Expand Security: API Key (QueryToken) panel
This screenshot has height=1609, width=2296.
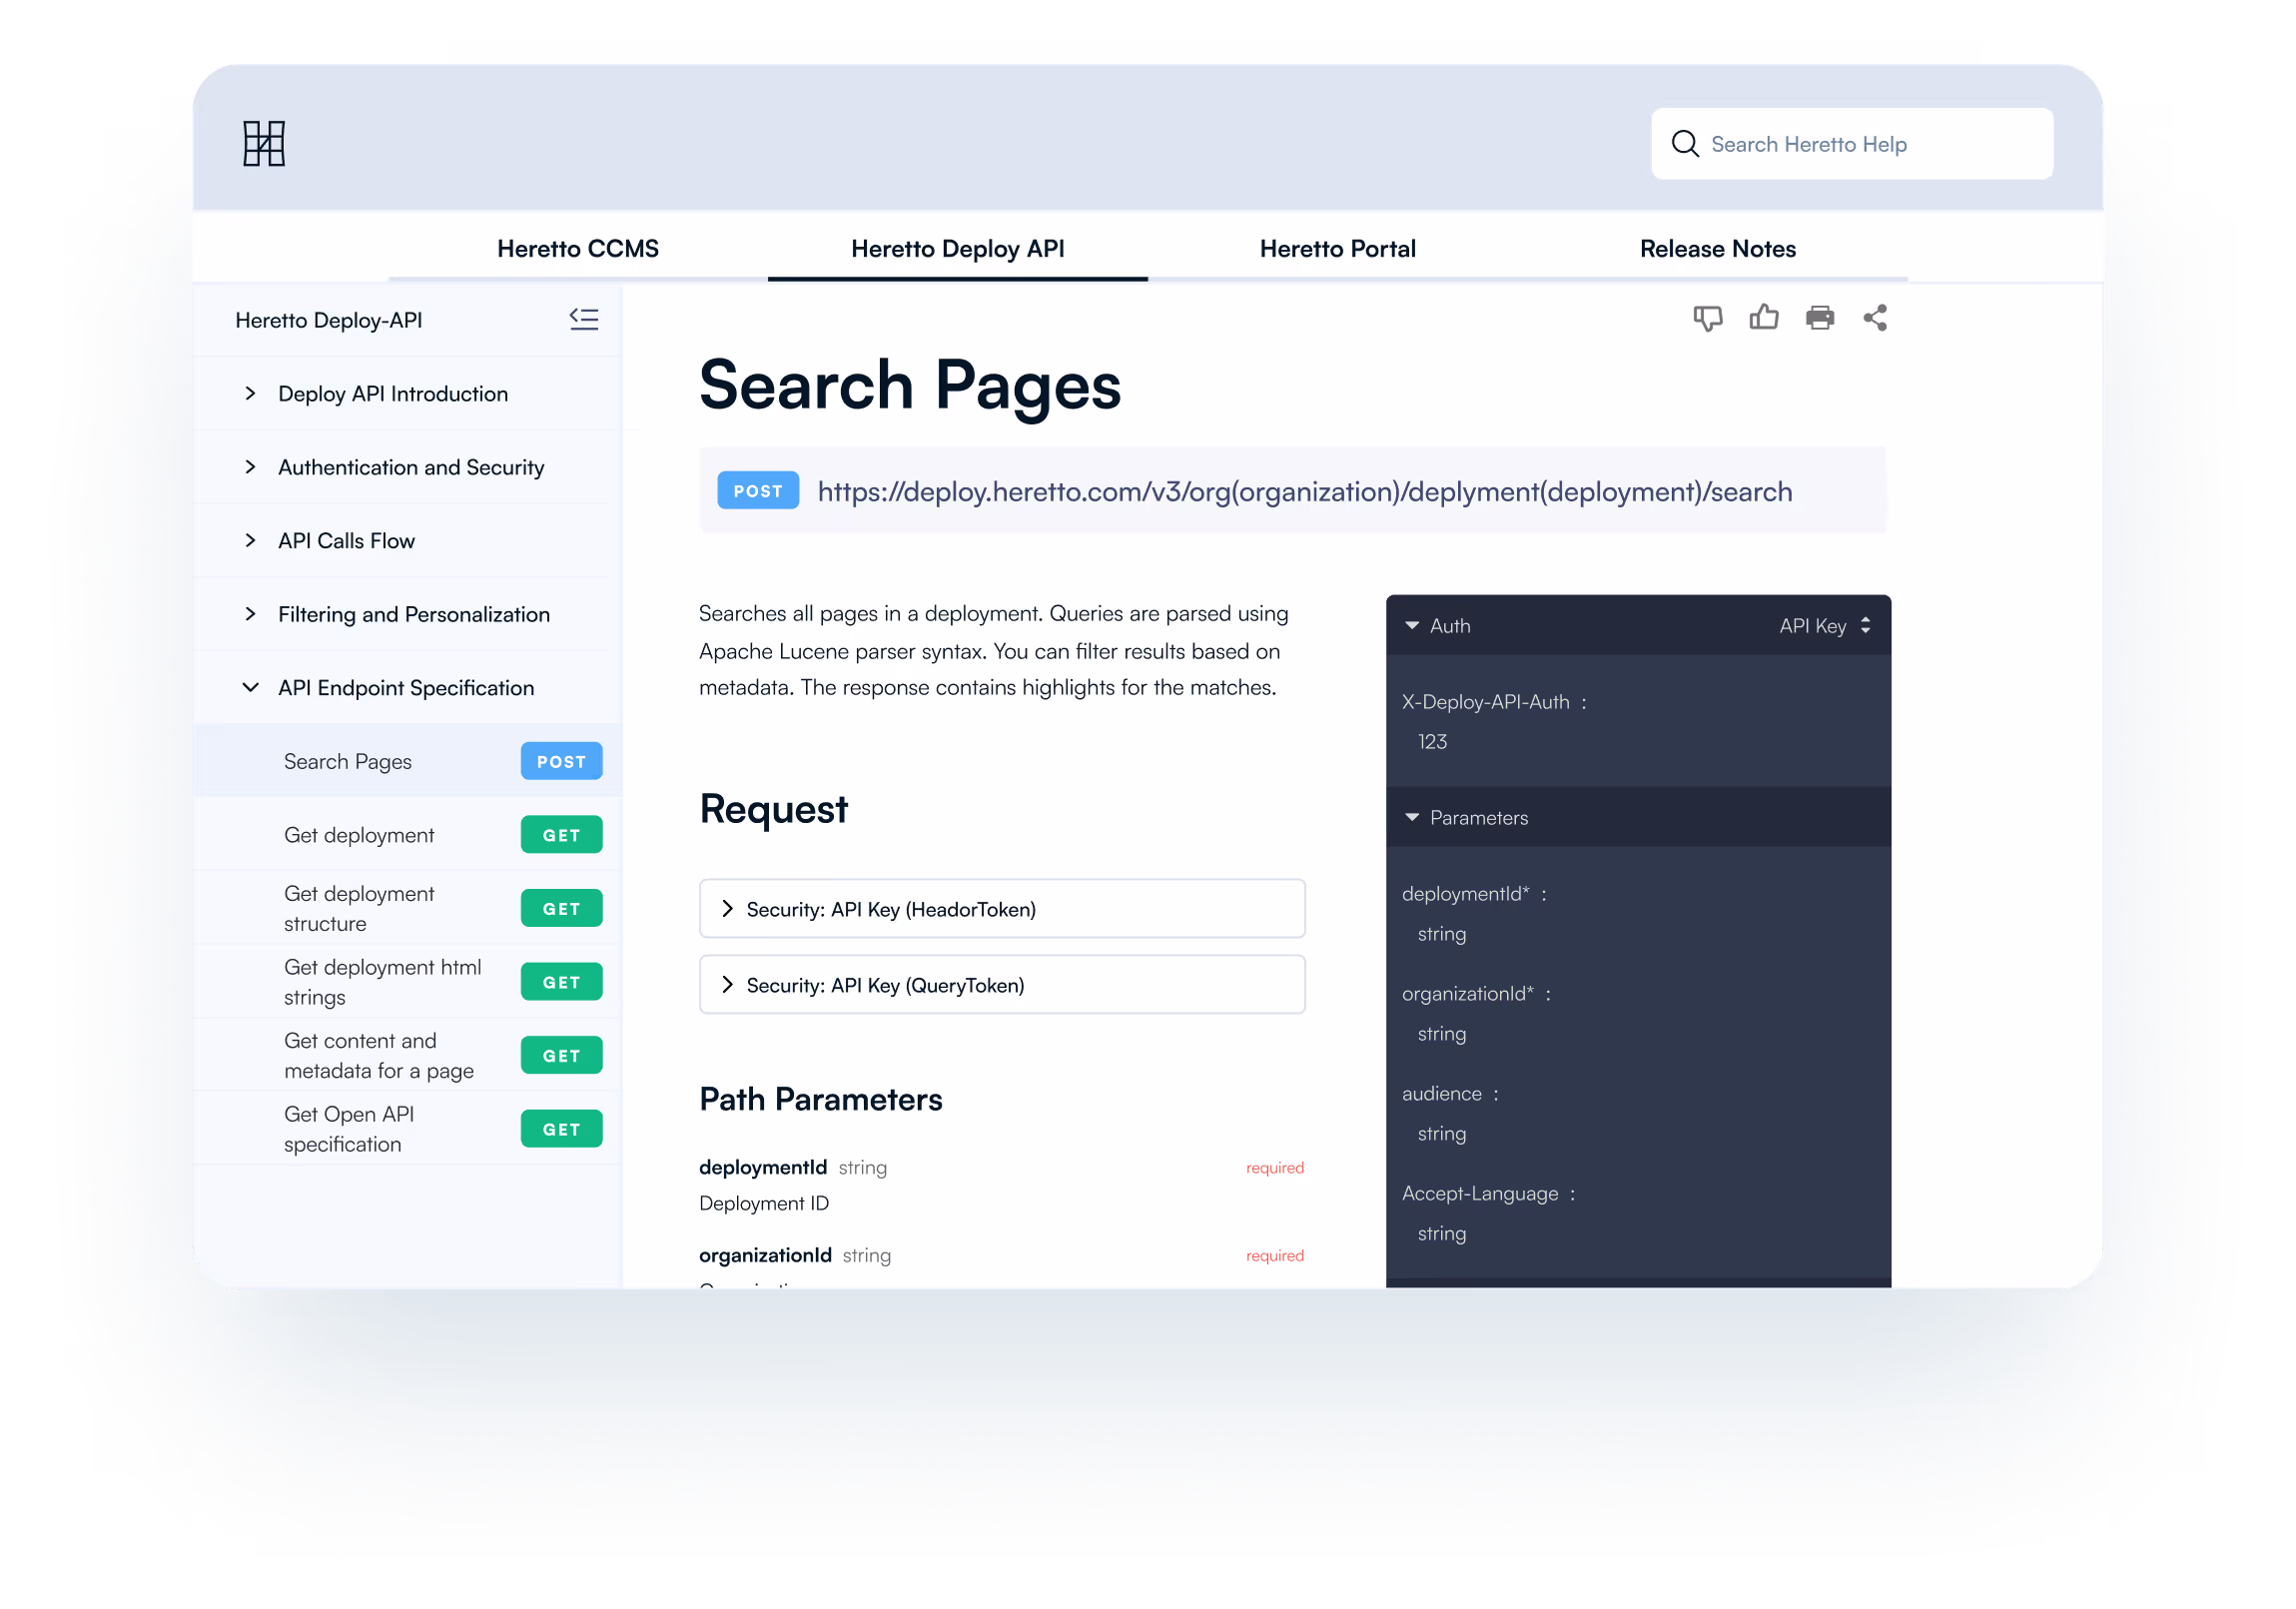[x=1002, y=985]
